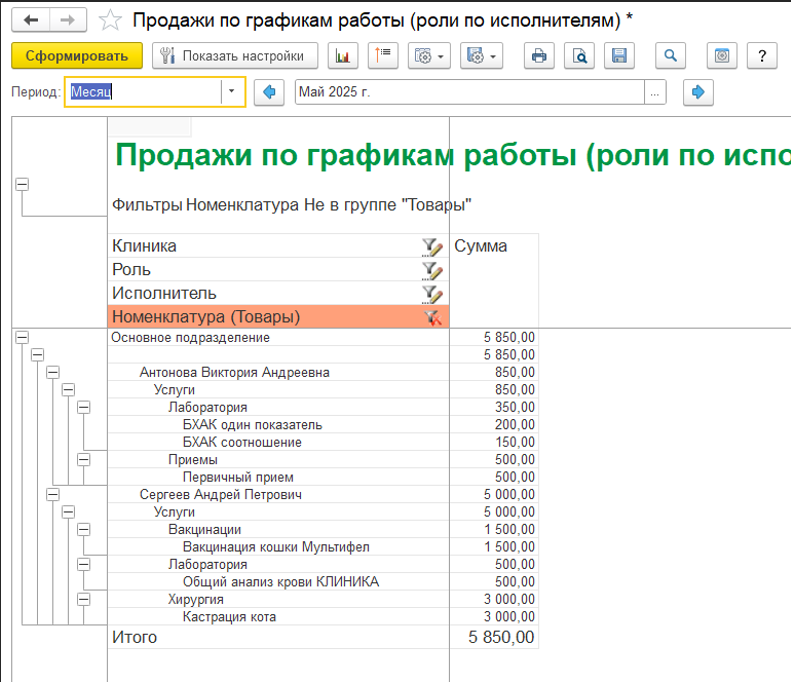
Task: Click the screenshot settings toolbar icon
Action: [x=722, y=55]
